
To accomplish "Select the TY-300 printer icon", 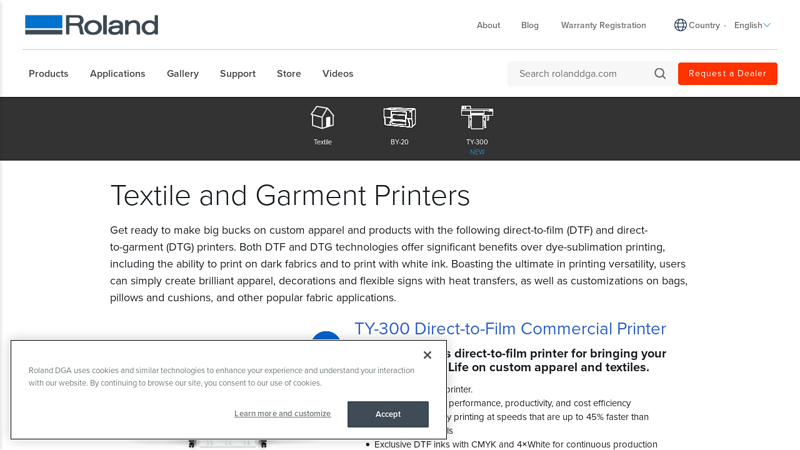I will pos(477,117).
